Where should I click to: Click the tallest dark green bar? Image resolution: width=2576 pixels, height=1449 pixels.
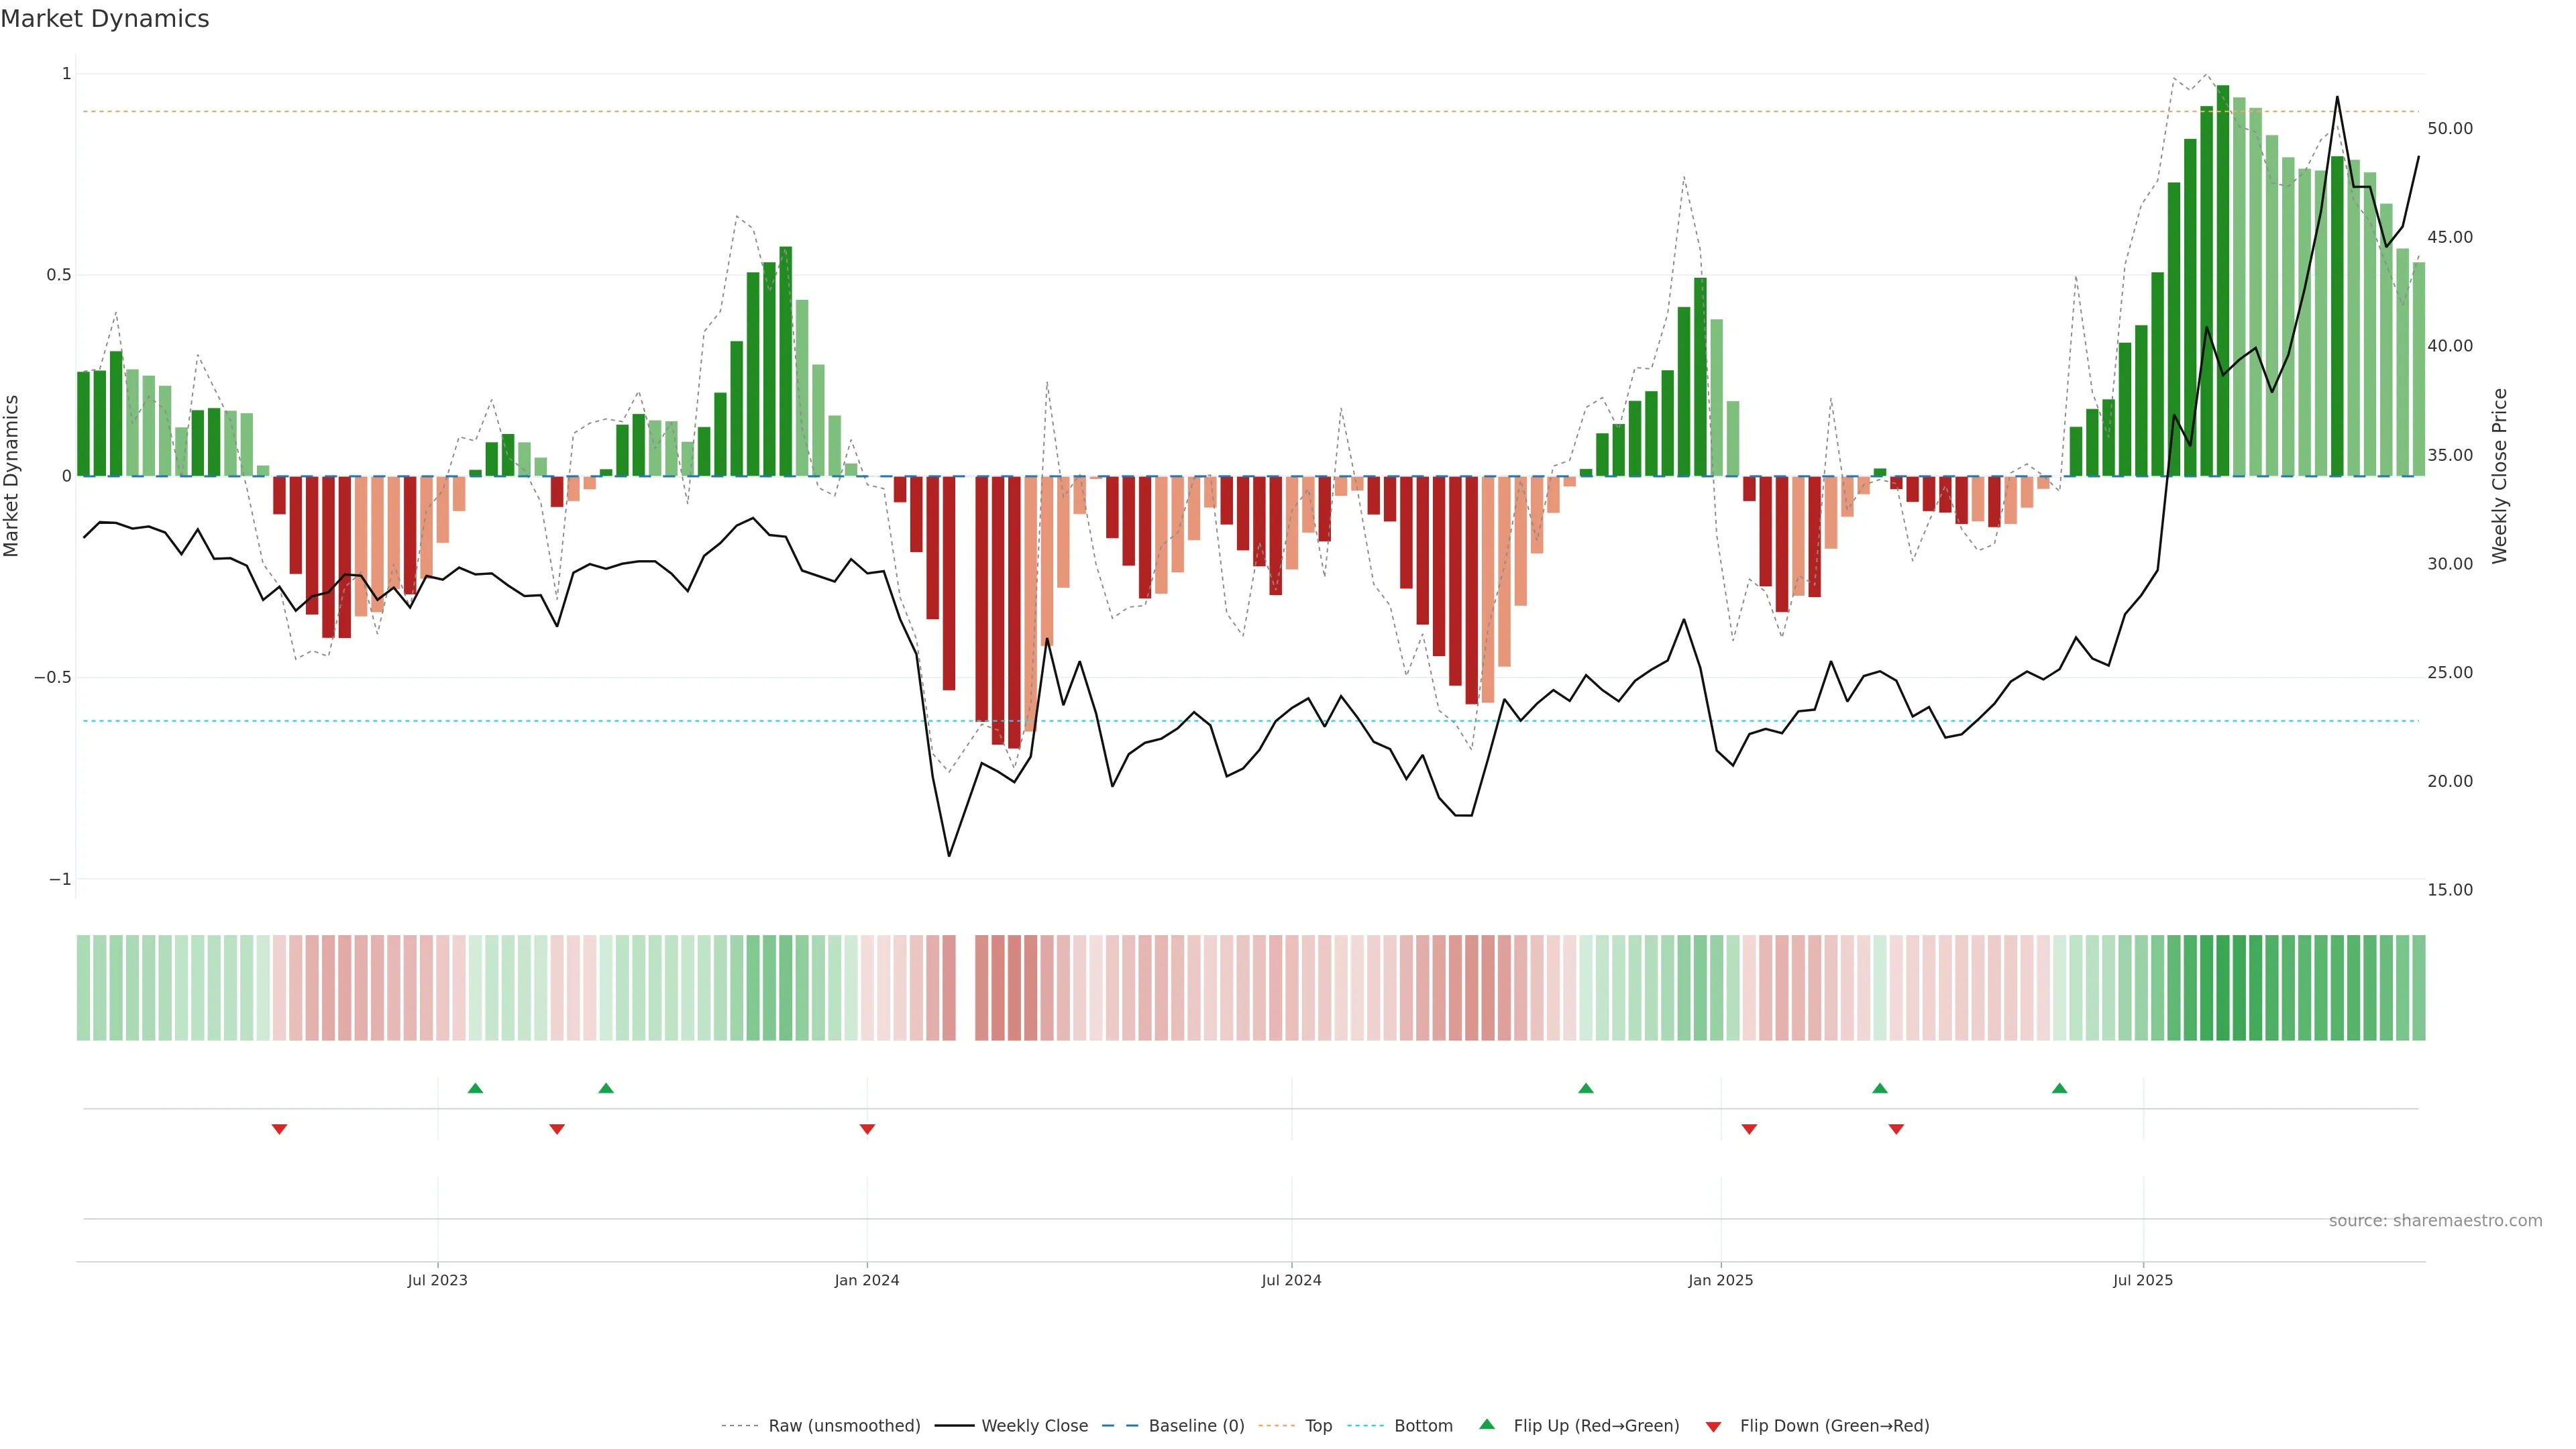[x=2223, y=280]
